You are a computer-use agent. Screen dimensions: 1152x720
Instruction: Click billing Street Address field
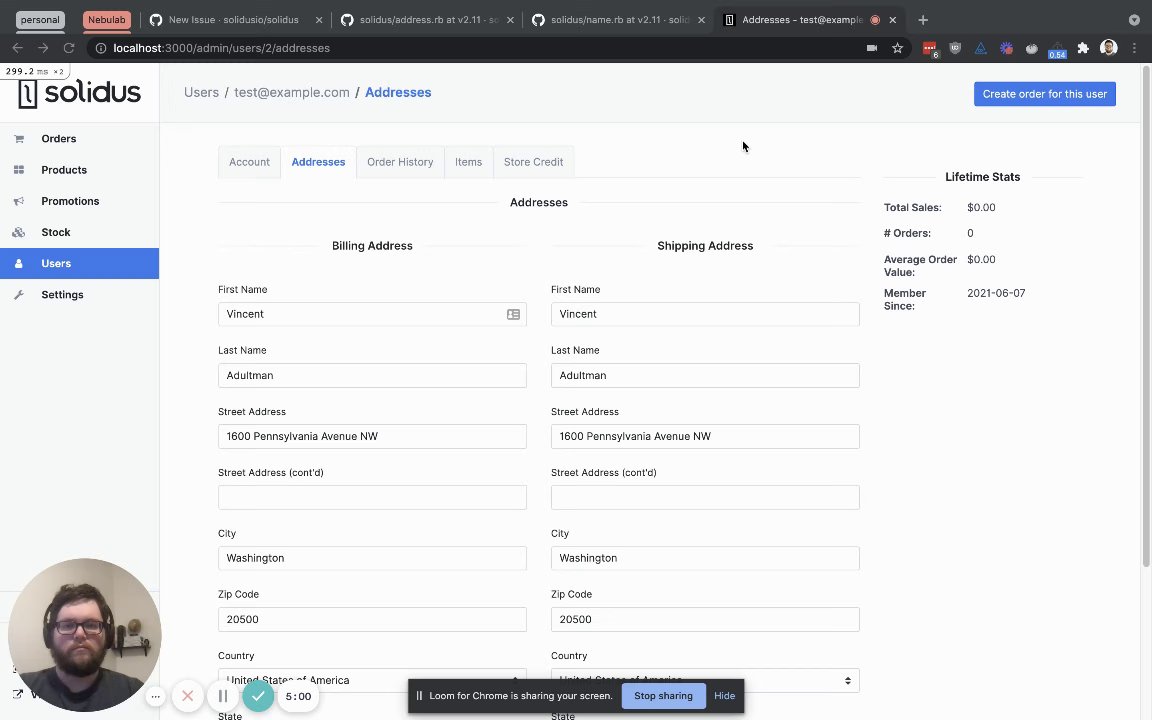372,436
